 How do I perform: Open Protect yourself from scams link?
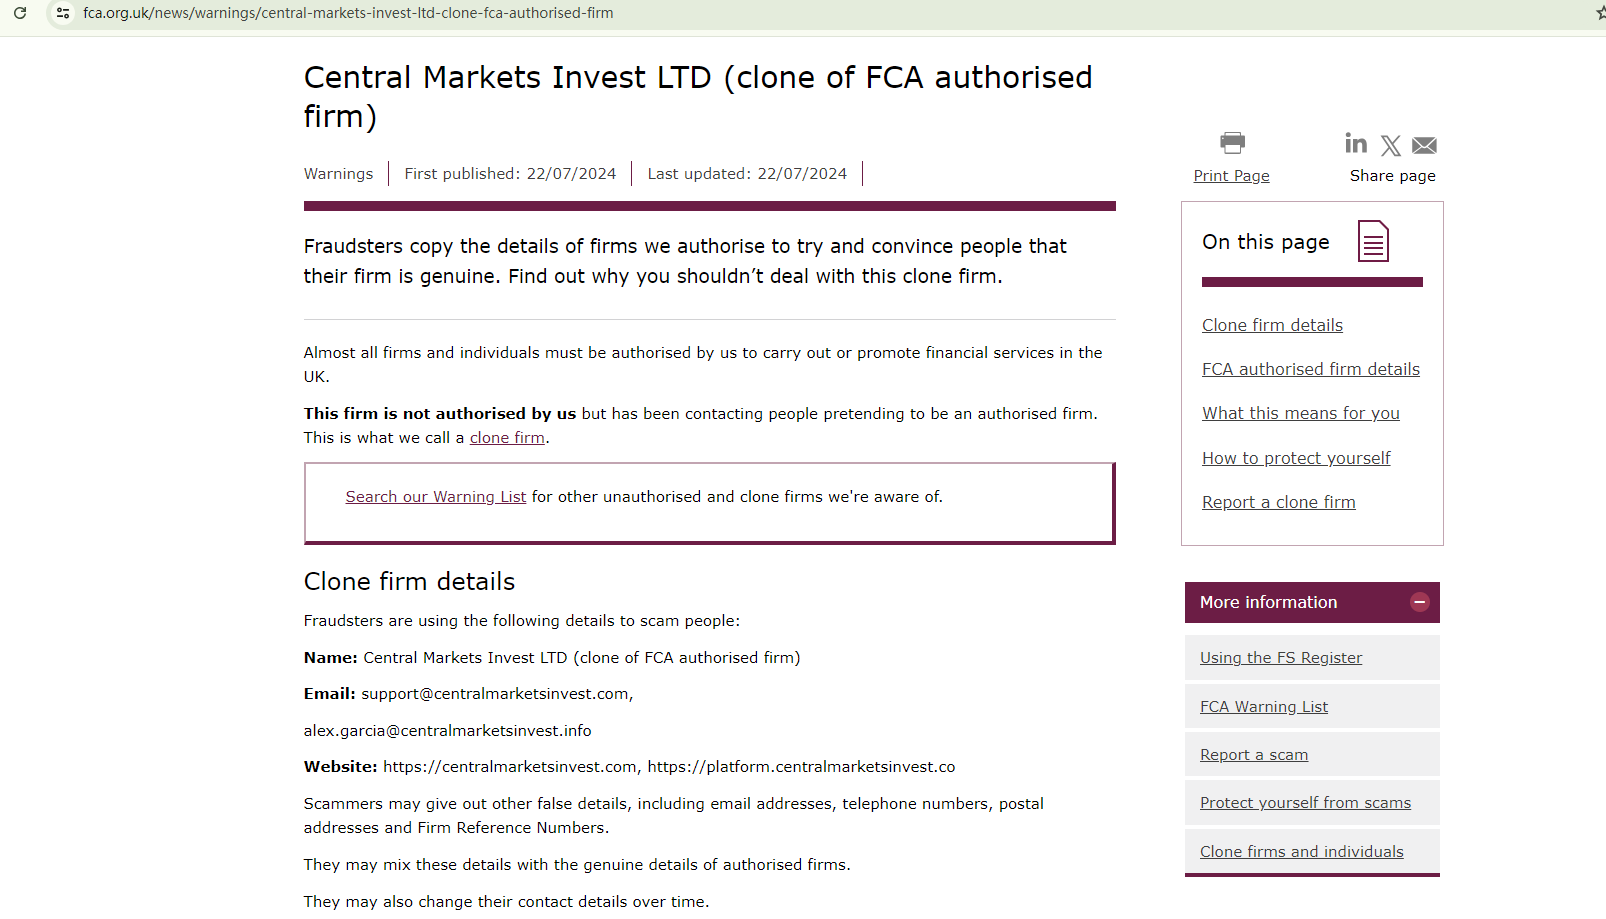tap(1305, 803)
